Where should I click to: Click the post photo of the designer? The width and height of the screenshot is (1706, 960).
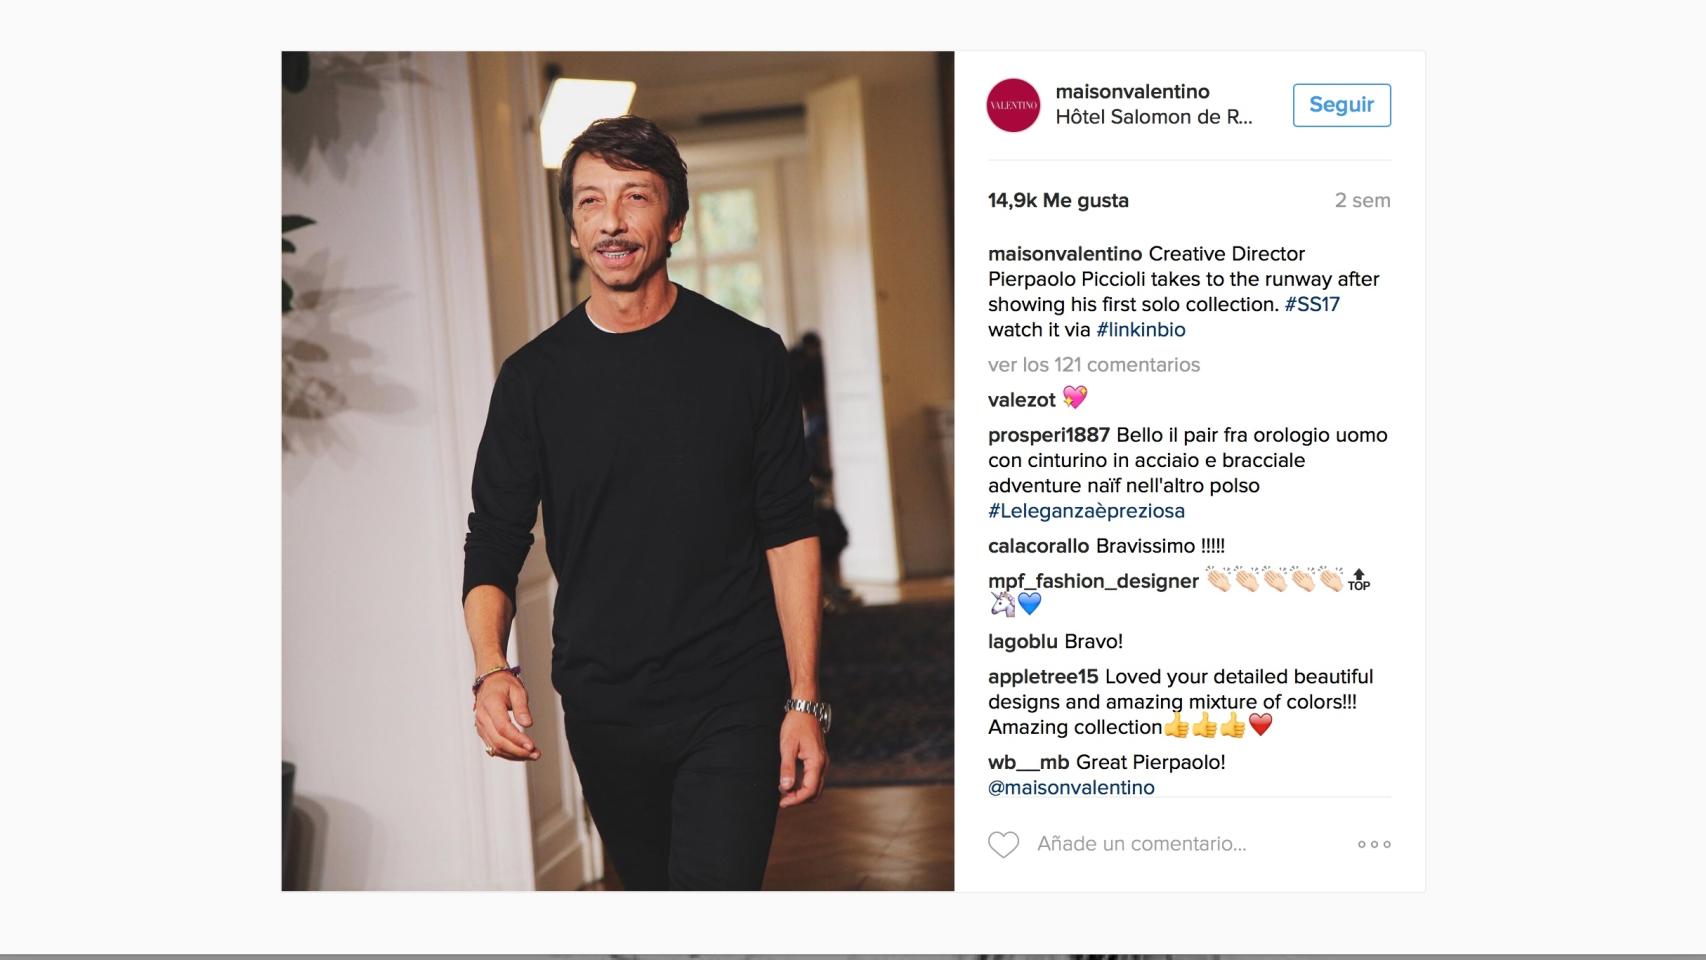618,471
